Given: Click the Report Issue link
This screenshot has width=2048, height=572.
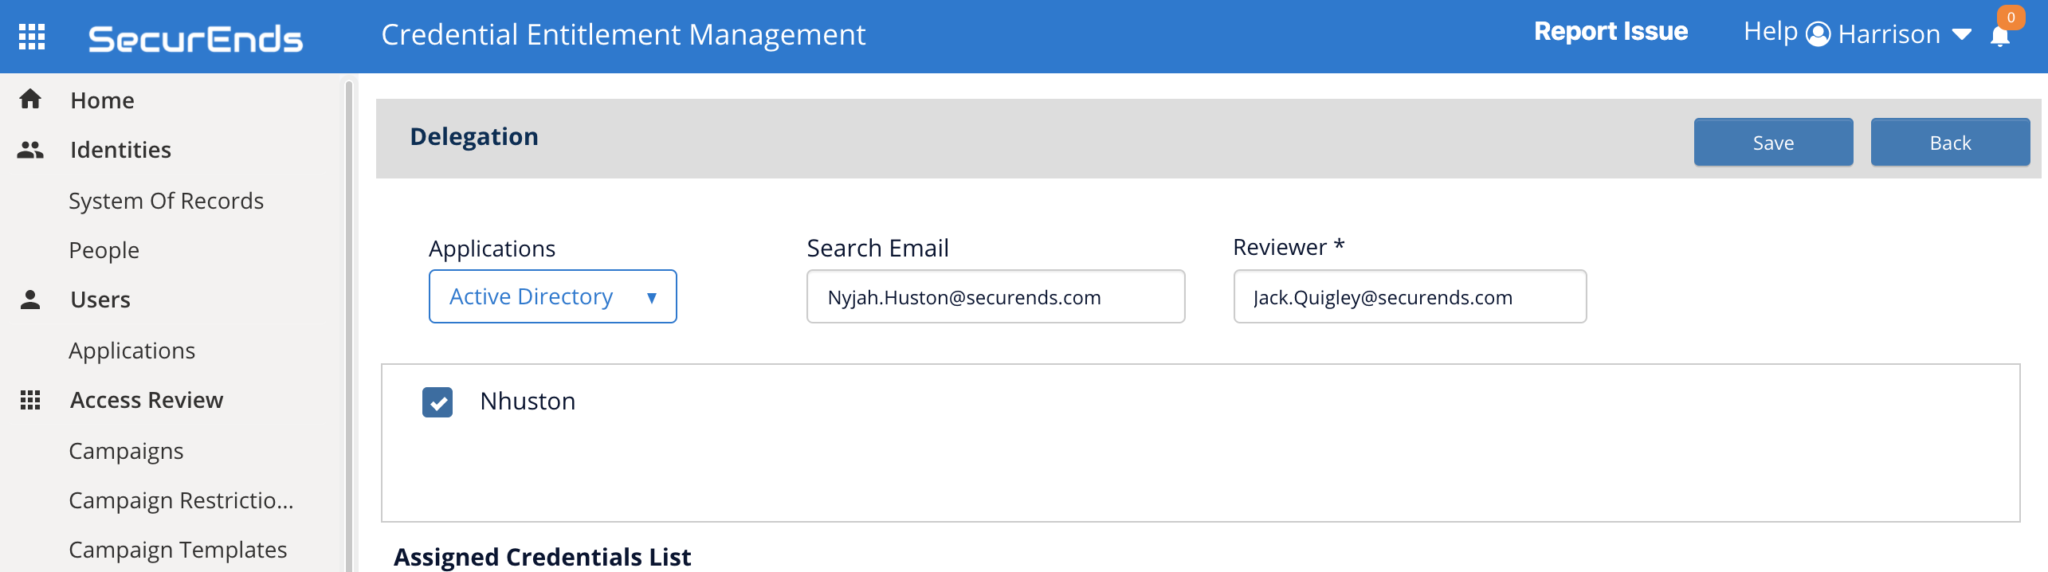Looking at the screenshot, I should pos(1610,32).
